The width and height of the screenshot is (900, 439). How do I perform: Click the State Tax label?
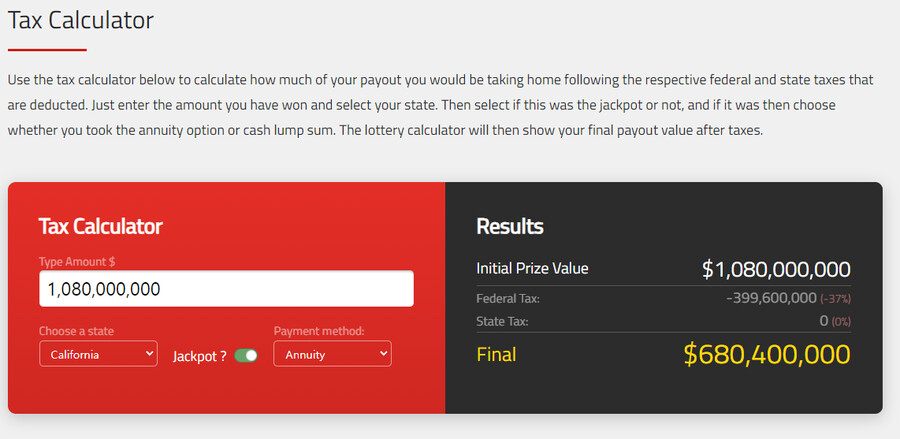point(502,321)
